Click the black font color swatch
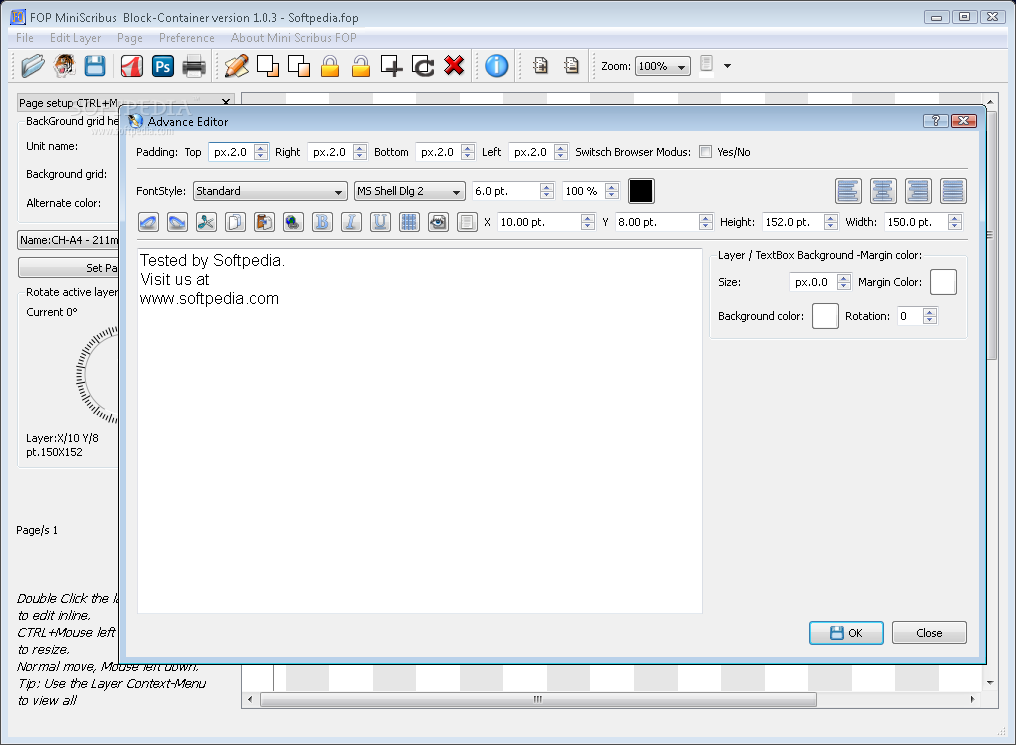The width and height of the screenshot is (1016, 745). tap(641, 191)
